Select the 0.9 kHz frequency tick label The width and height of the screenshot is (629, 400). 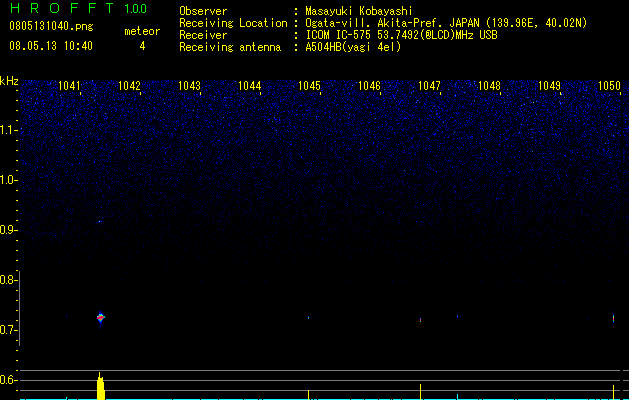point(8,230)
